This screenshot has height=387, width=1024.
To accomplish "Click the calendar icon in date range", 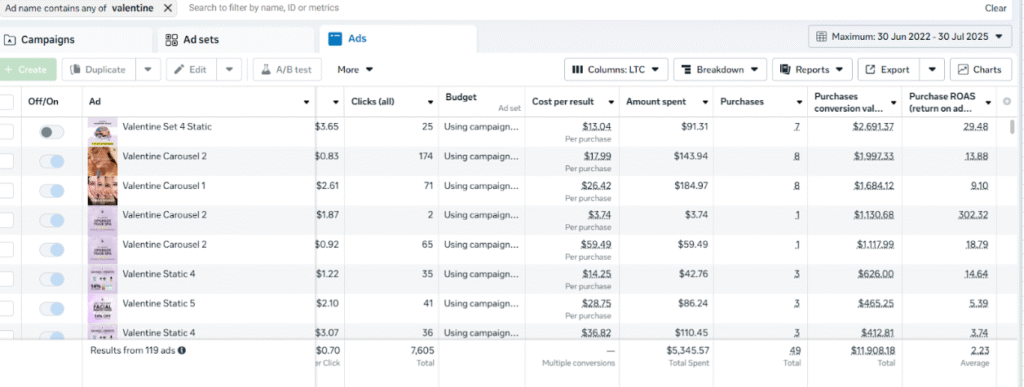I will coord(822,37).
